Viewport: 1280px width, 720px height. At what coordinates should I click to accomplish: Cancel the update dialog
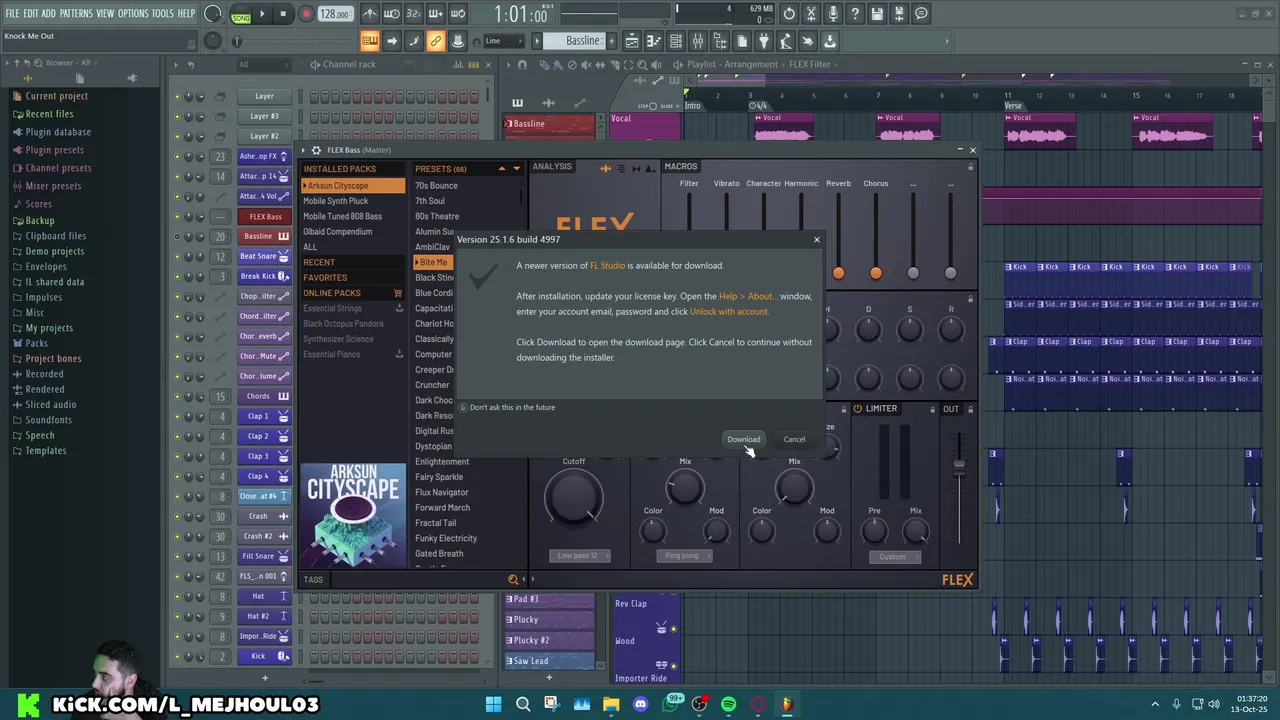[794, 439]
